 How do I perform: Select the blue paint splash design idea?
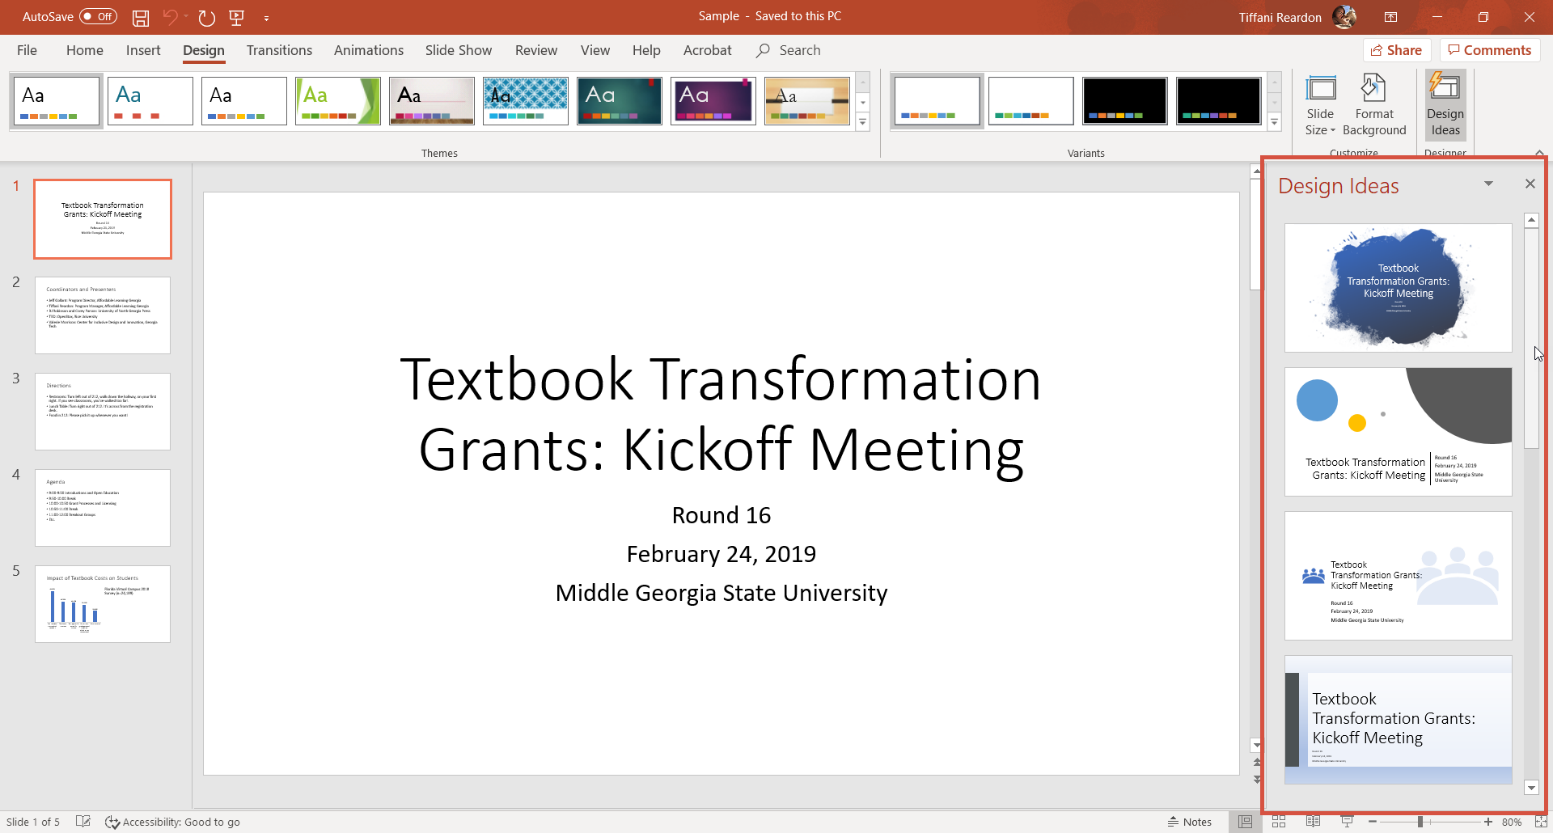click(1397, 288)
